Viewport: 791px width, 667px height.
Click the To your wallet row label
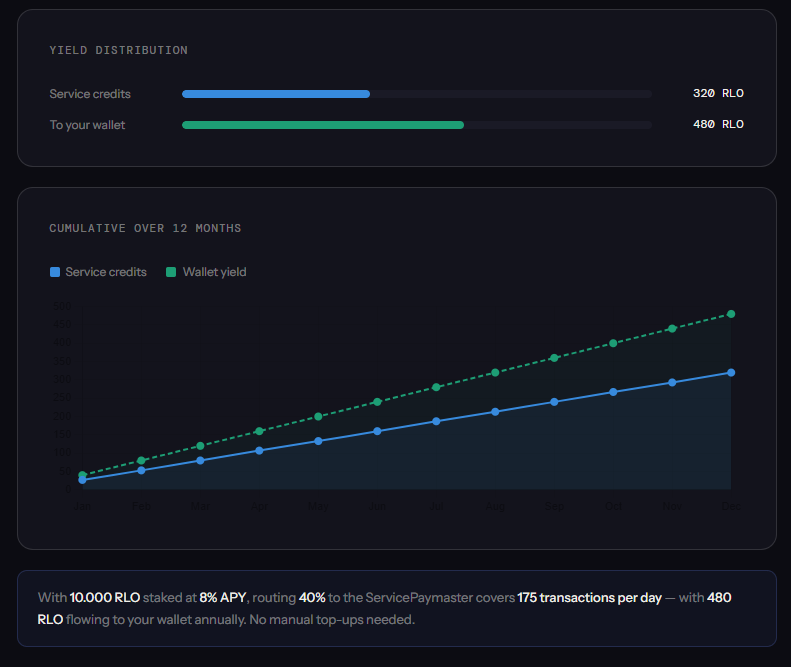click(87, 125)
